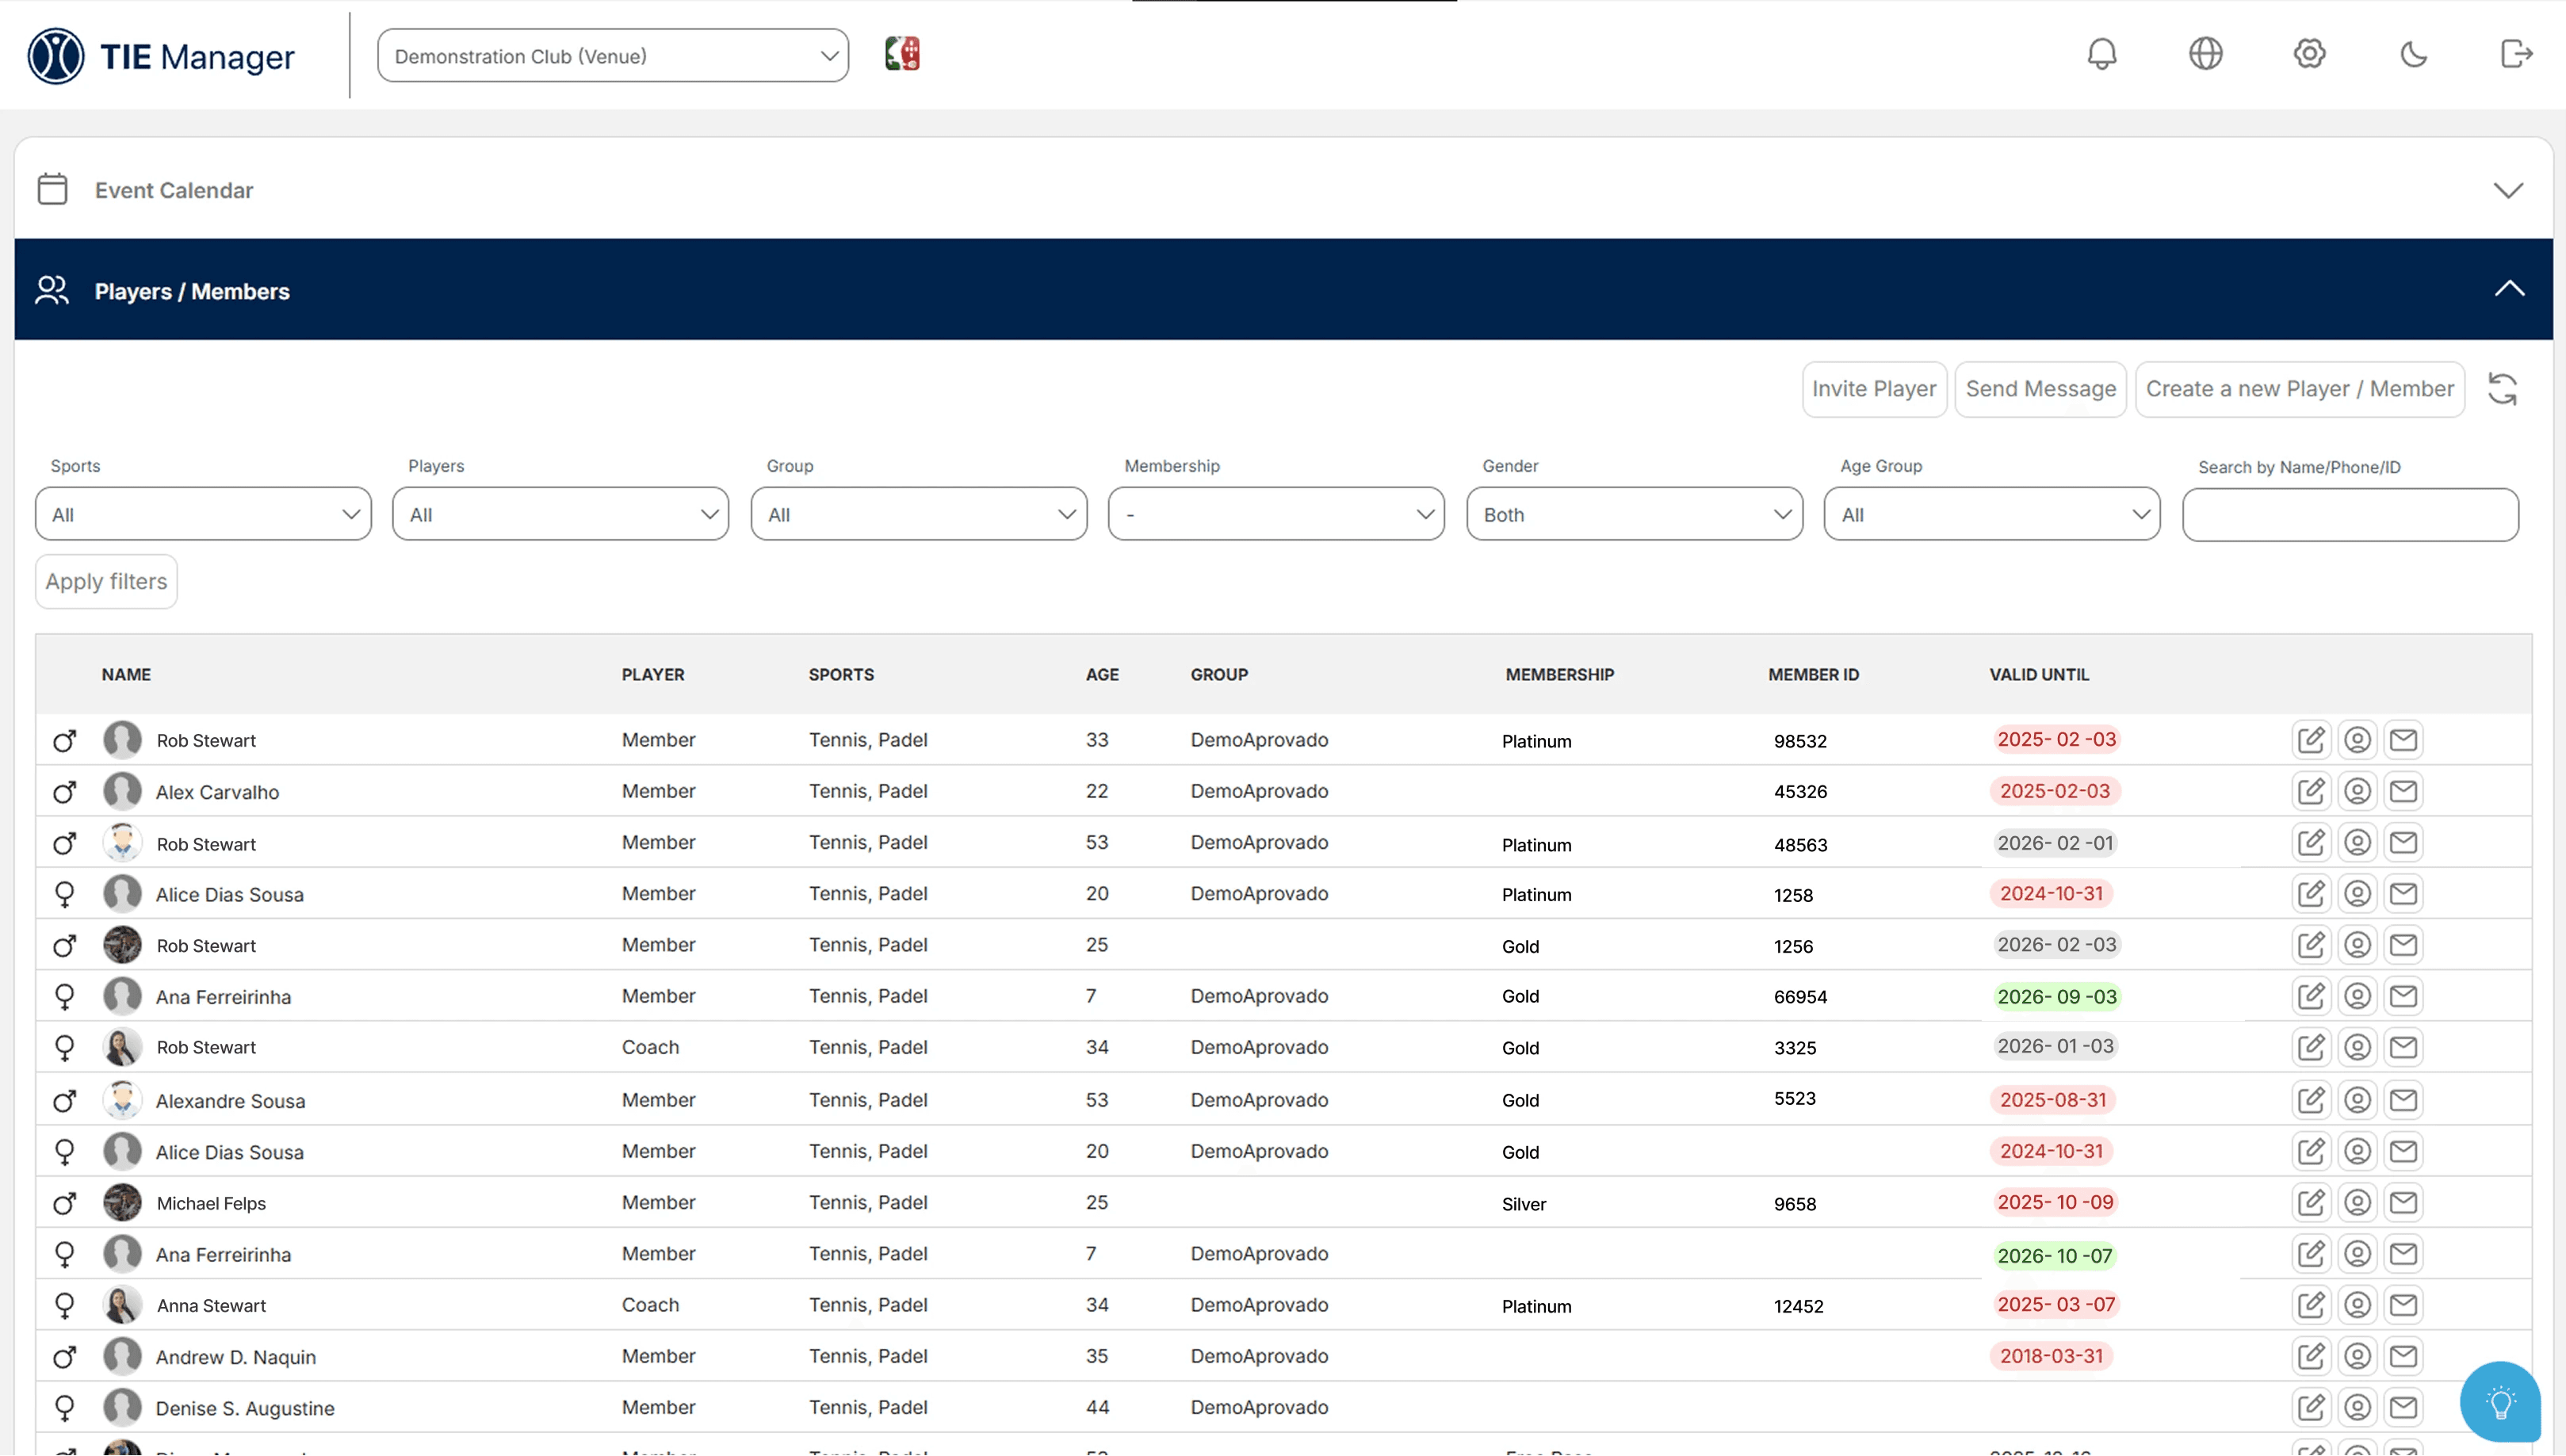Edit Michael Felps record

tap(2311, 1202)
